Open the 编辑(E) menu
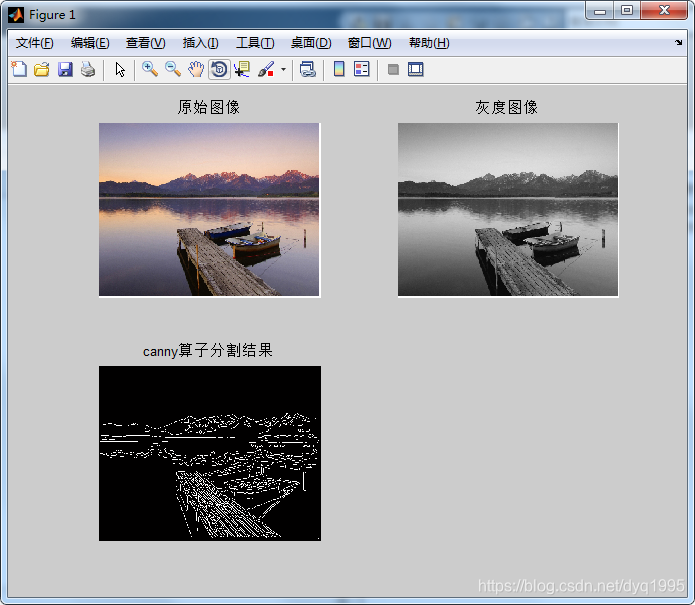Image resolution: width=695 pixels, height=605 pixels. pyautogui.click(x=90, y=43)
